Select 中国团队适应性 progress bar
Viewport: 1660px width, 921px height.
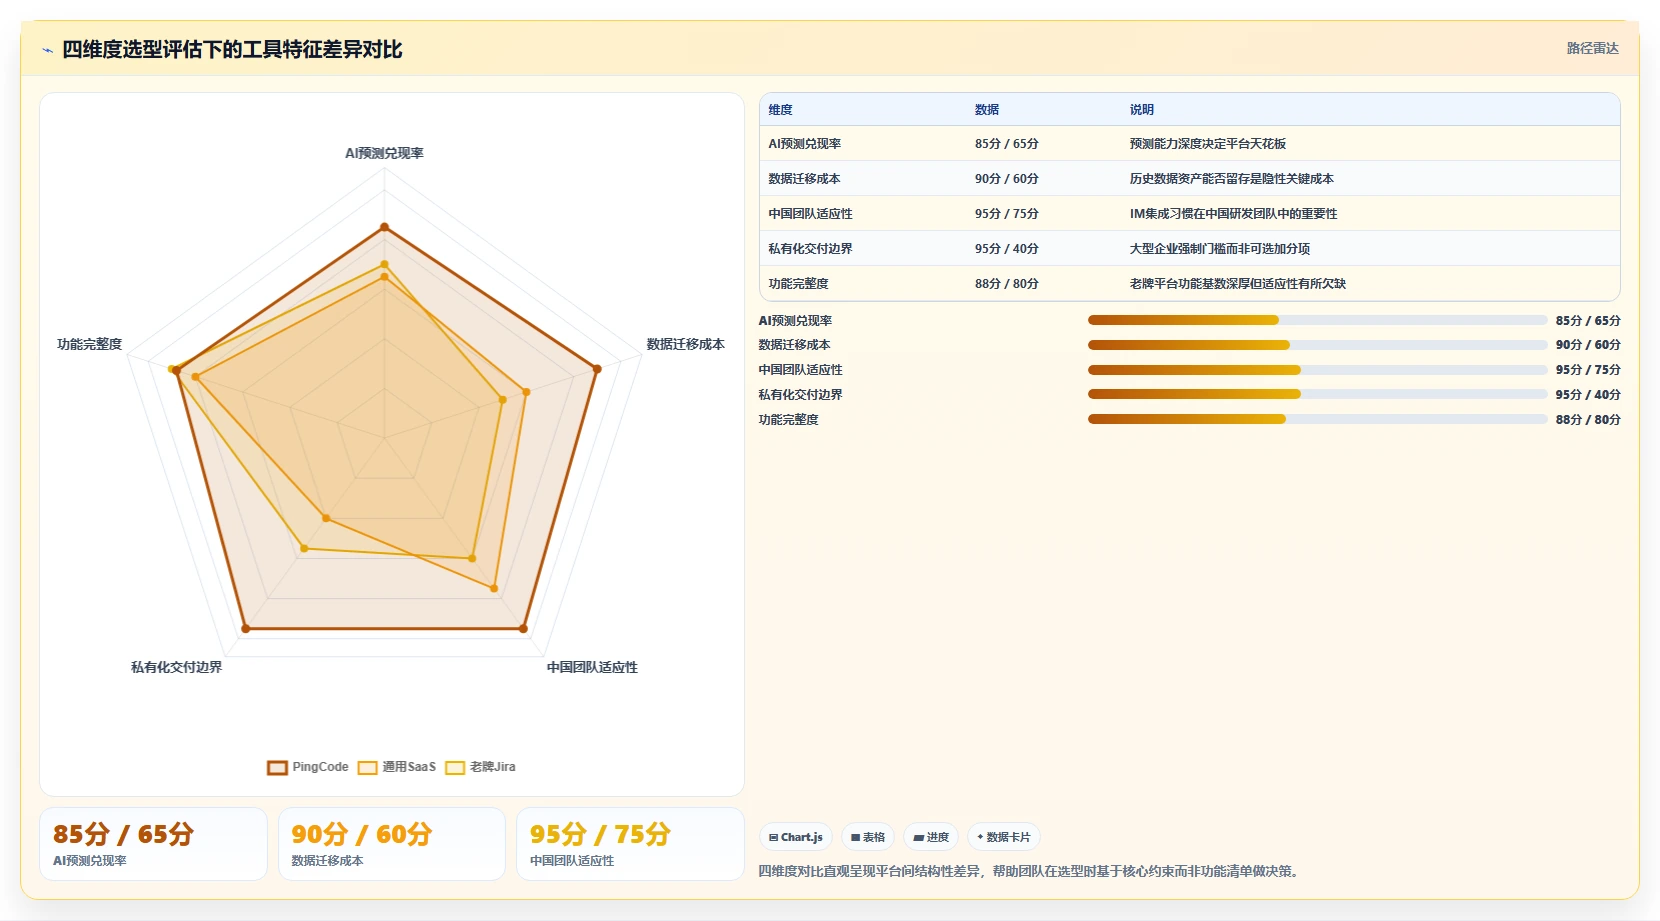[x=1317, y=370]
